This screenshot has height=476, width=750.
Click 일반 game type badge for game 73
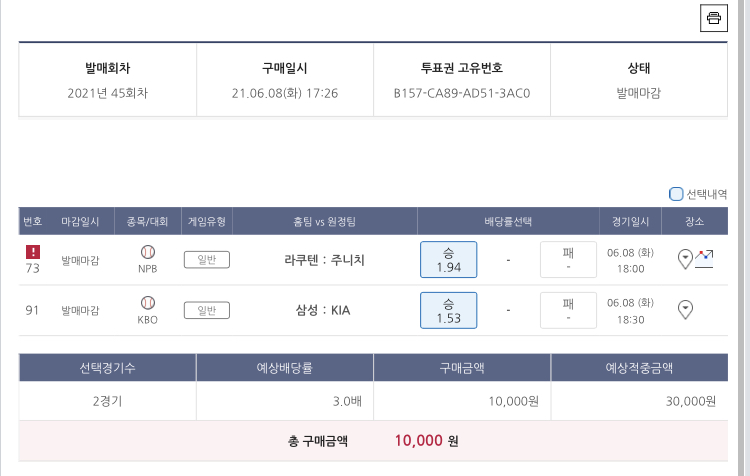207,260
